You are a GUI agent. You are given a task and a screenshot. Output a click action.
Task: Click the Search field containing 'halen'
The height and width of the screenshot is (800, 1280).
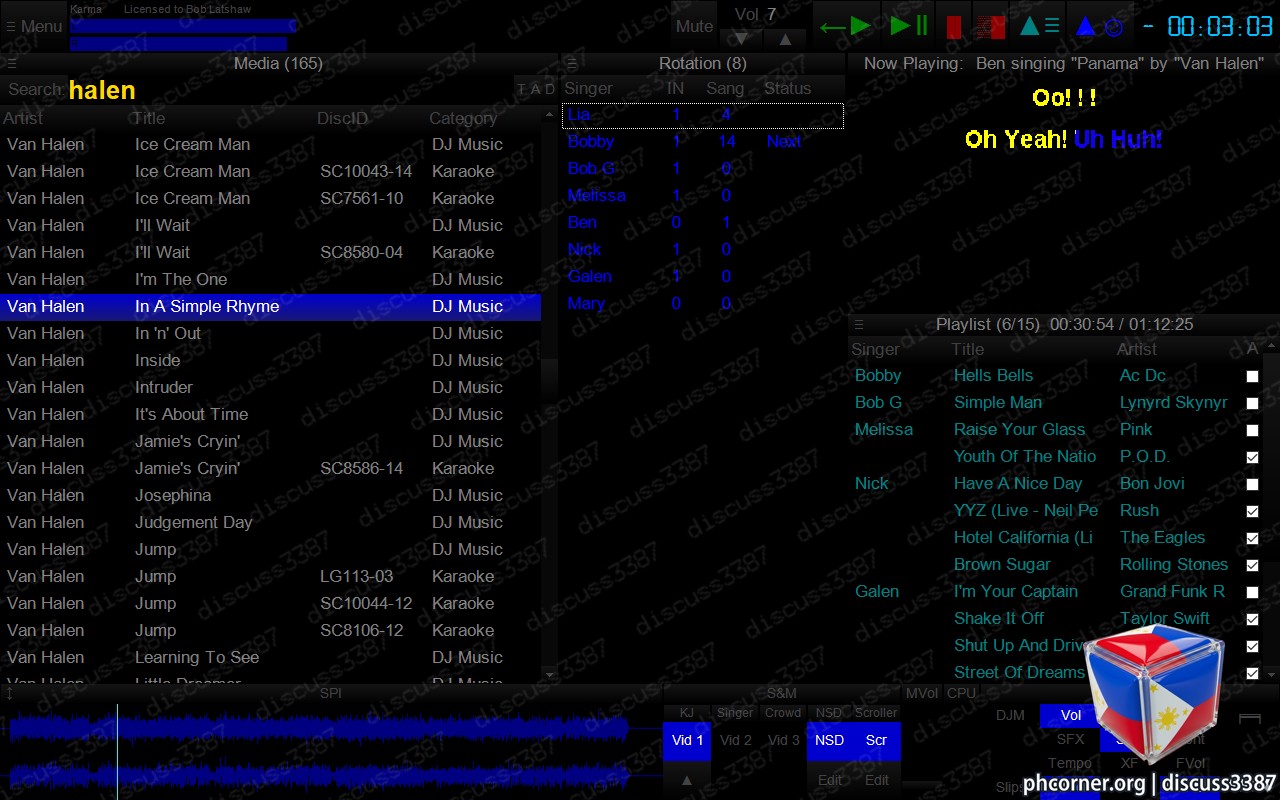click(x=290, y=90)
